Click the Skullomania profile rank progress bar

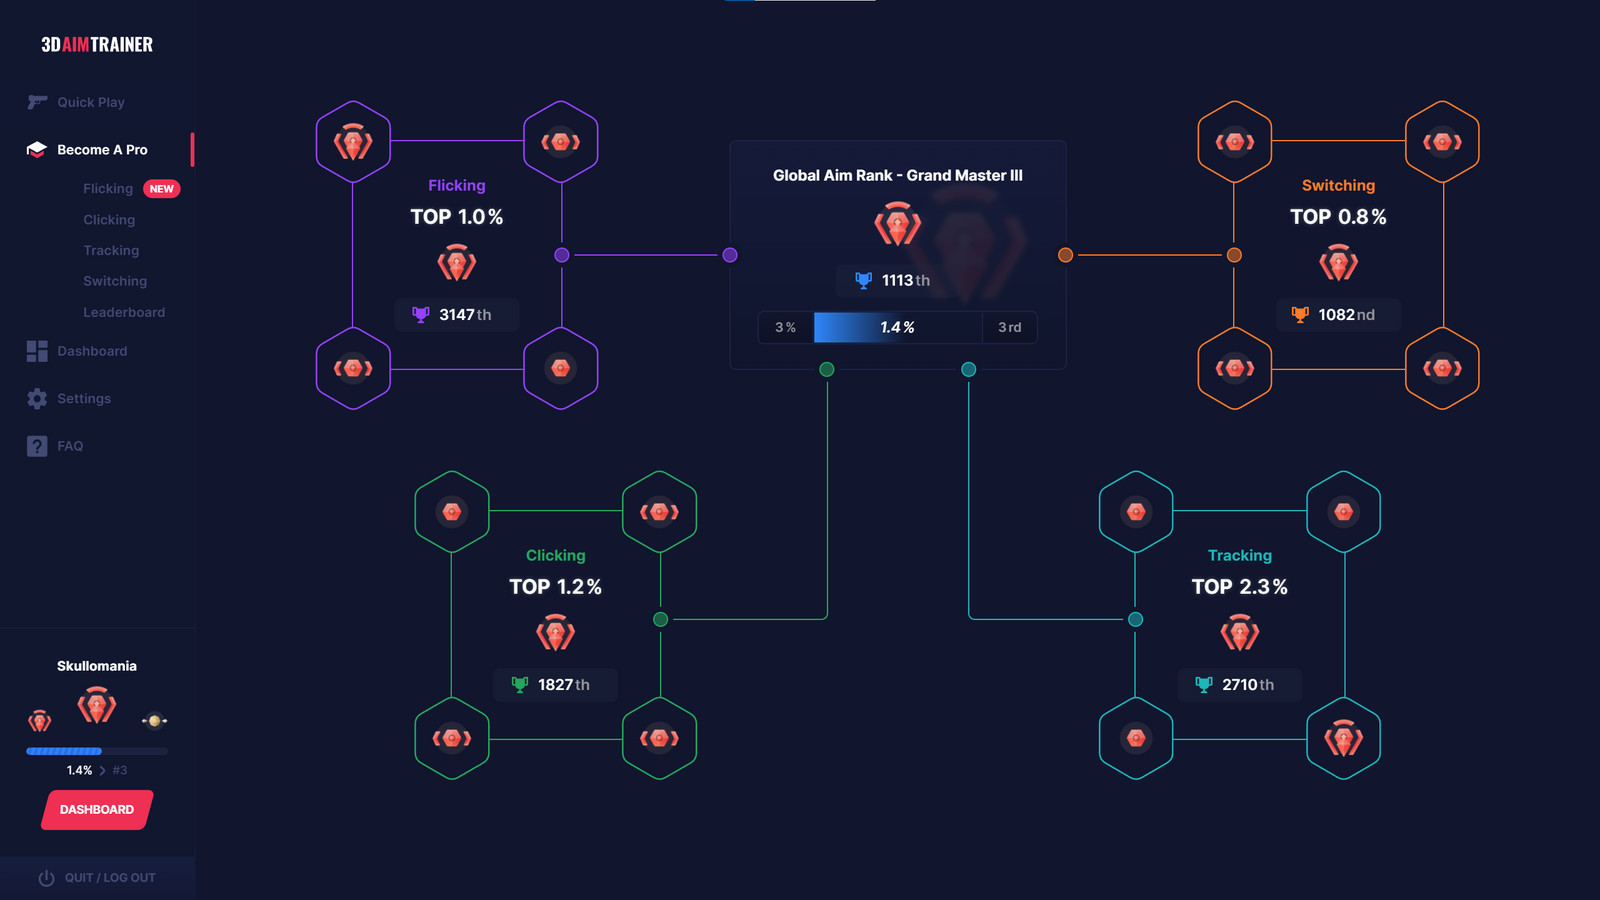[x=97, y=751]
